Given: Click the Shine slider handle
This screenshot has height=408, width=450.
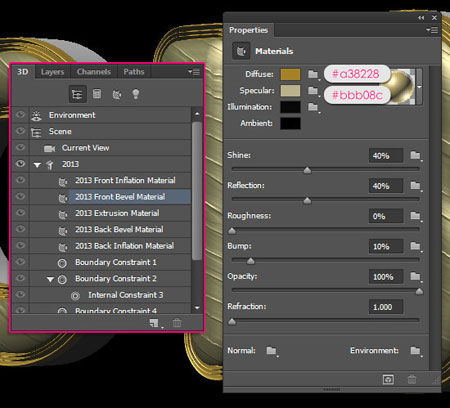Looking at the screenshot, I should point(307,170).
